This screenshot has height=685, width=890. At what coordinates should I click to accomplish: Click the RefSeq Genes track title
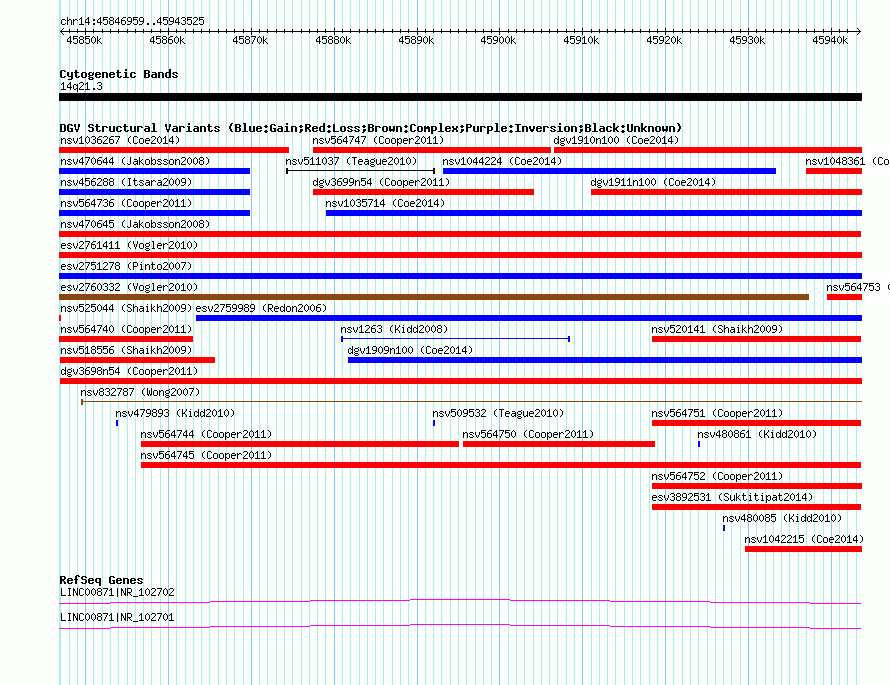(x=101, y=580)
